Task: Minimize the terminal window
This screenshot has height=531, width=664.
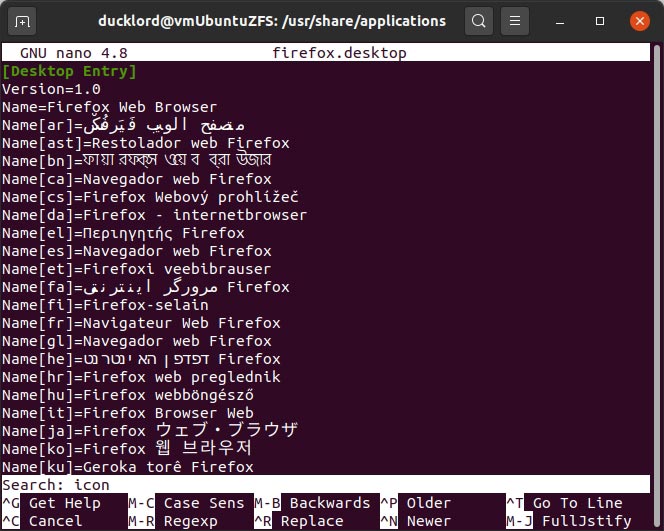Action: coord(560,21)
